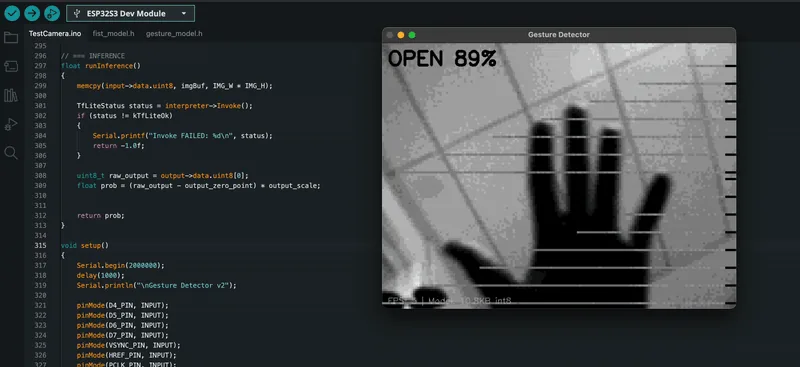The image size is (800, 367).
Task: Start debugging with the debug play icon
Action: pos(52,13)
